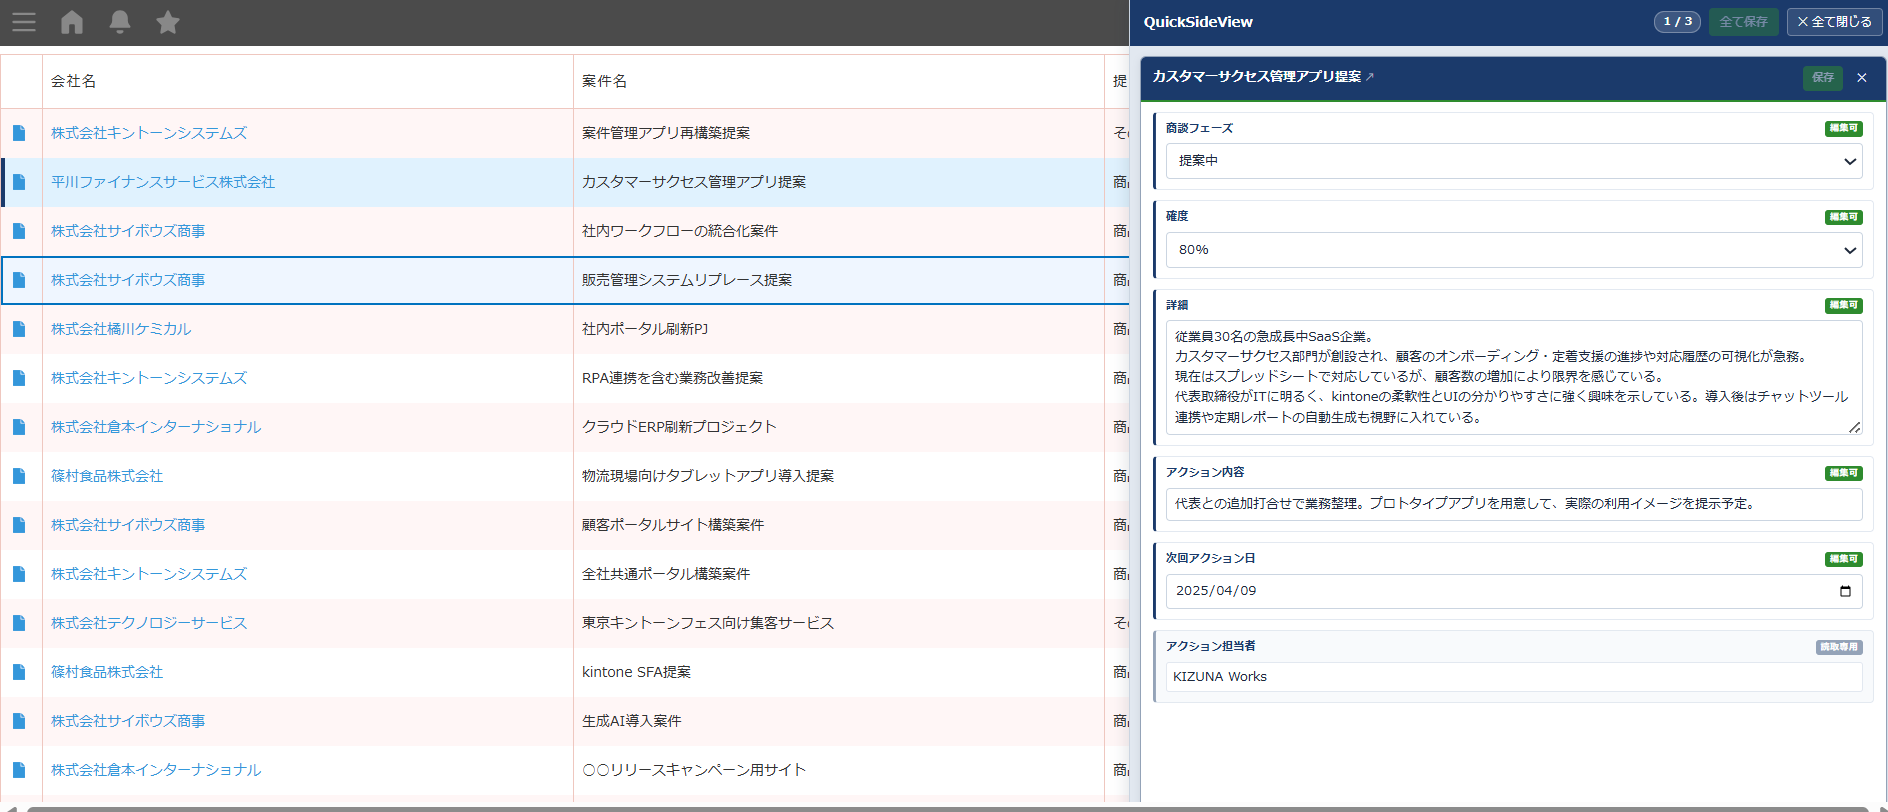Select cell クラウドERP刷新プロジェクト
Image resolution: width=1888 pixels, height=812 pixels.
pyautogui.click(x=838, y=427)
